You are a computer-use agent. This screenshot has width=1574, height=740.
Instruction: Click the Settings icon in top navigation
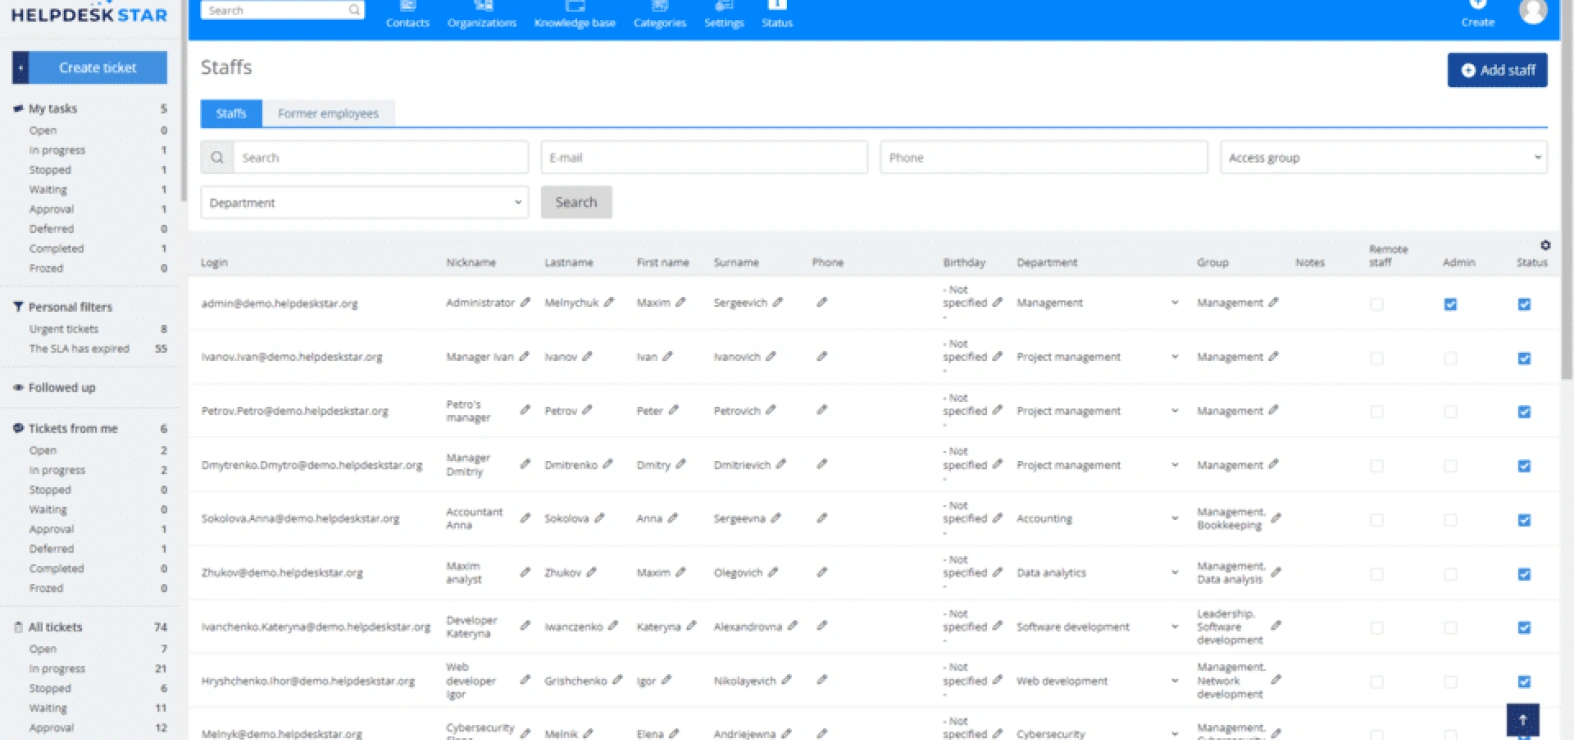[x=724, y=7]
